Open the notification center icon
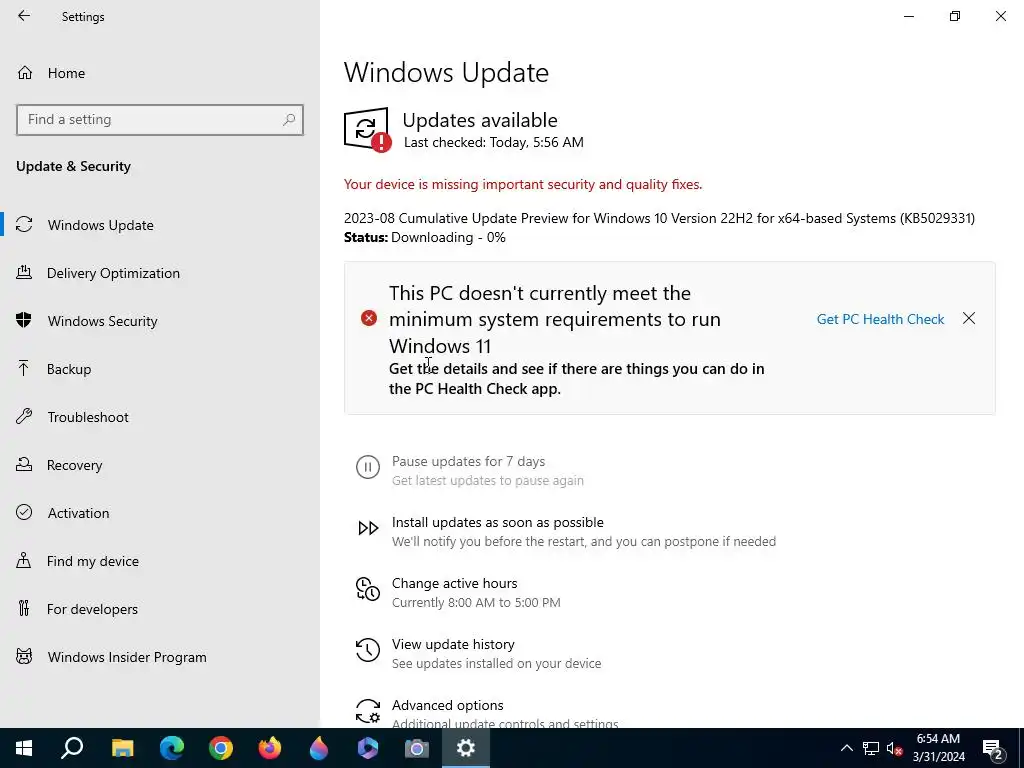 tap(994, 749)
